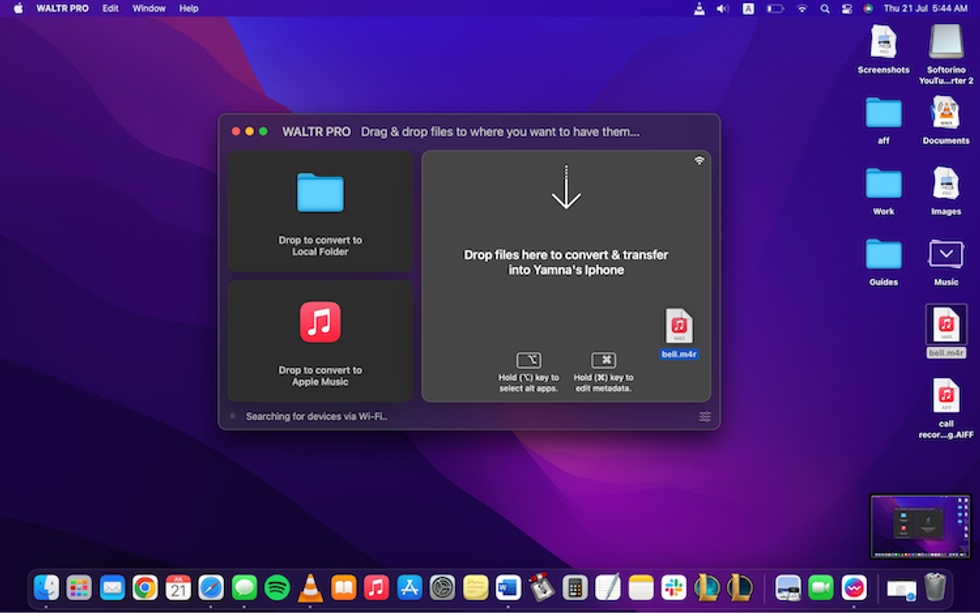Click the Option key icon for alt apps
The image size is (980, 613).
529,360
